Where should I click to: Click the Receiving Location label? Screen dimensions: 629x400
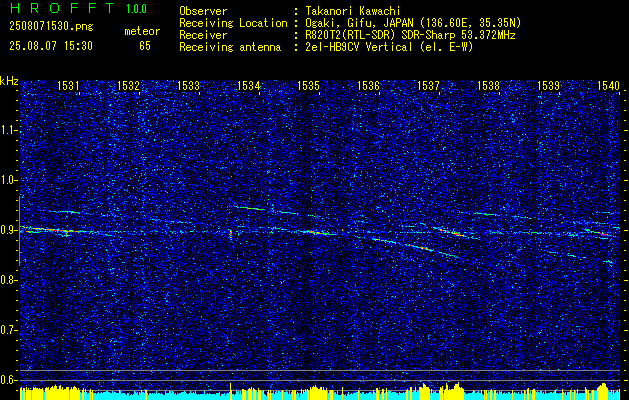pyautogui.click(x=233, y=23)
